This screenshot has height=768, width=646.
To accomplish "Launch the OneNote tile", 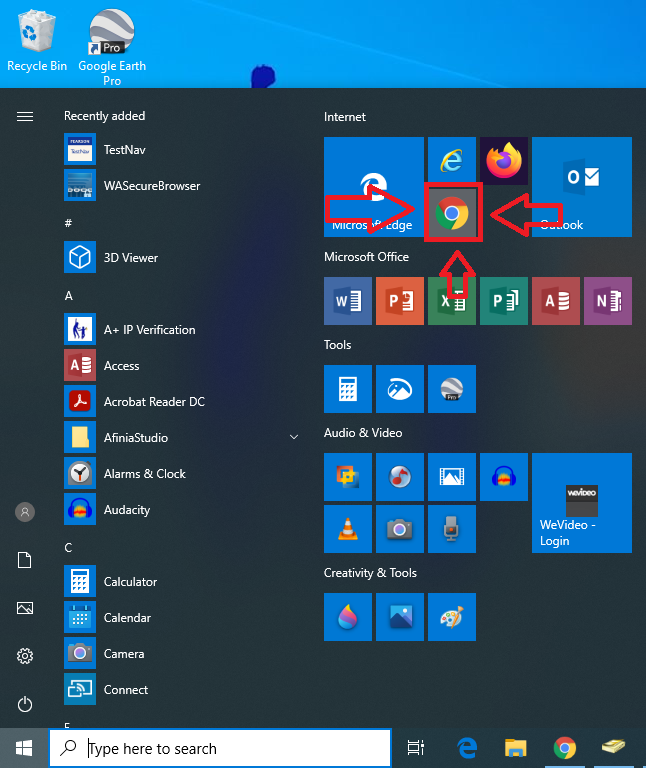I will tap(608, 301).
